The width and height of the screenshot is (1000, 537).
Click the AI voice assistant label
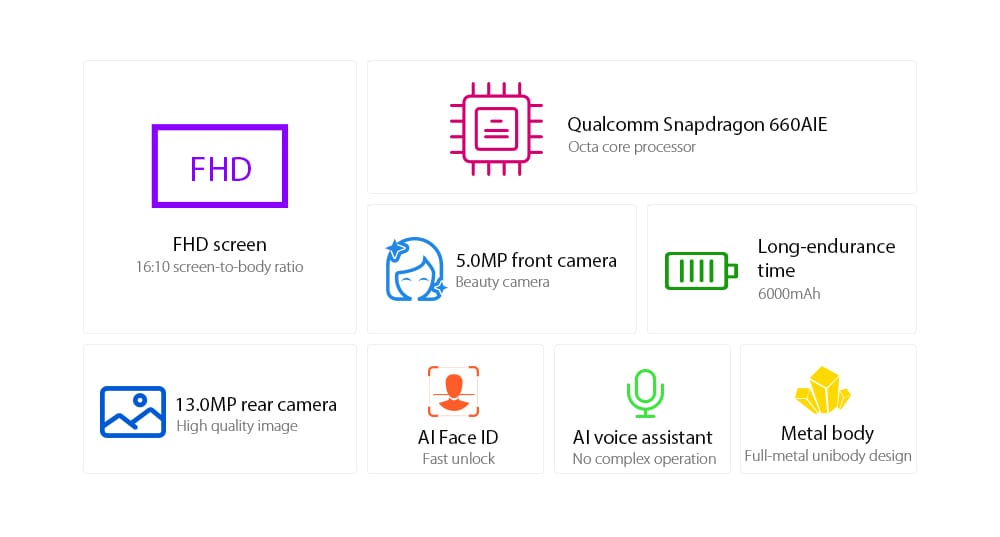[643, 437]
